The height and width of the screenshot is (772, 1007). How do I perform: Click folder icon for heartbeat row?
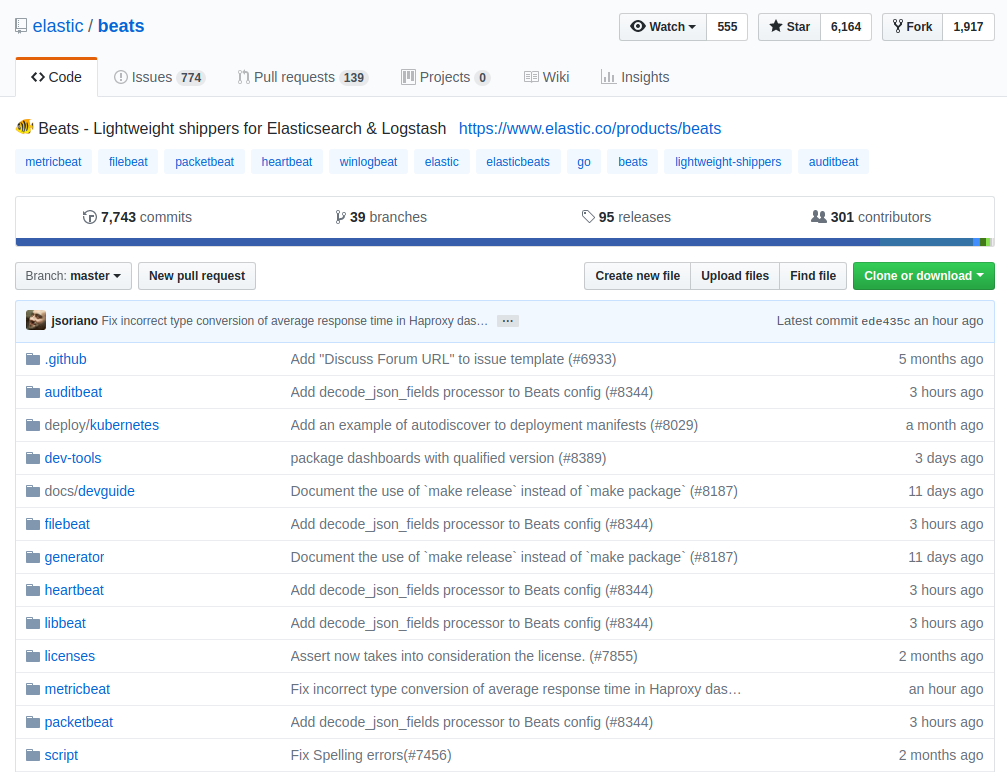33,590
